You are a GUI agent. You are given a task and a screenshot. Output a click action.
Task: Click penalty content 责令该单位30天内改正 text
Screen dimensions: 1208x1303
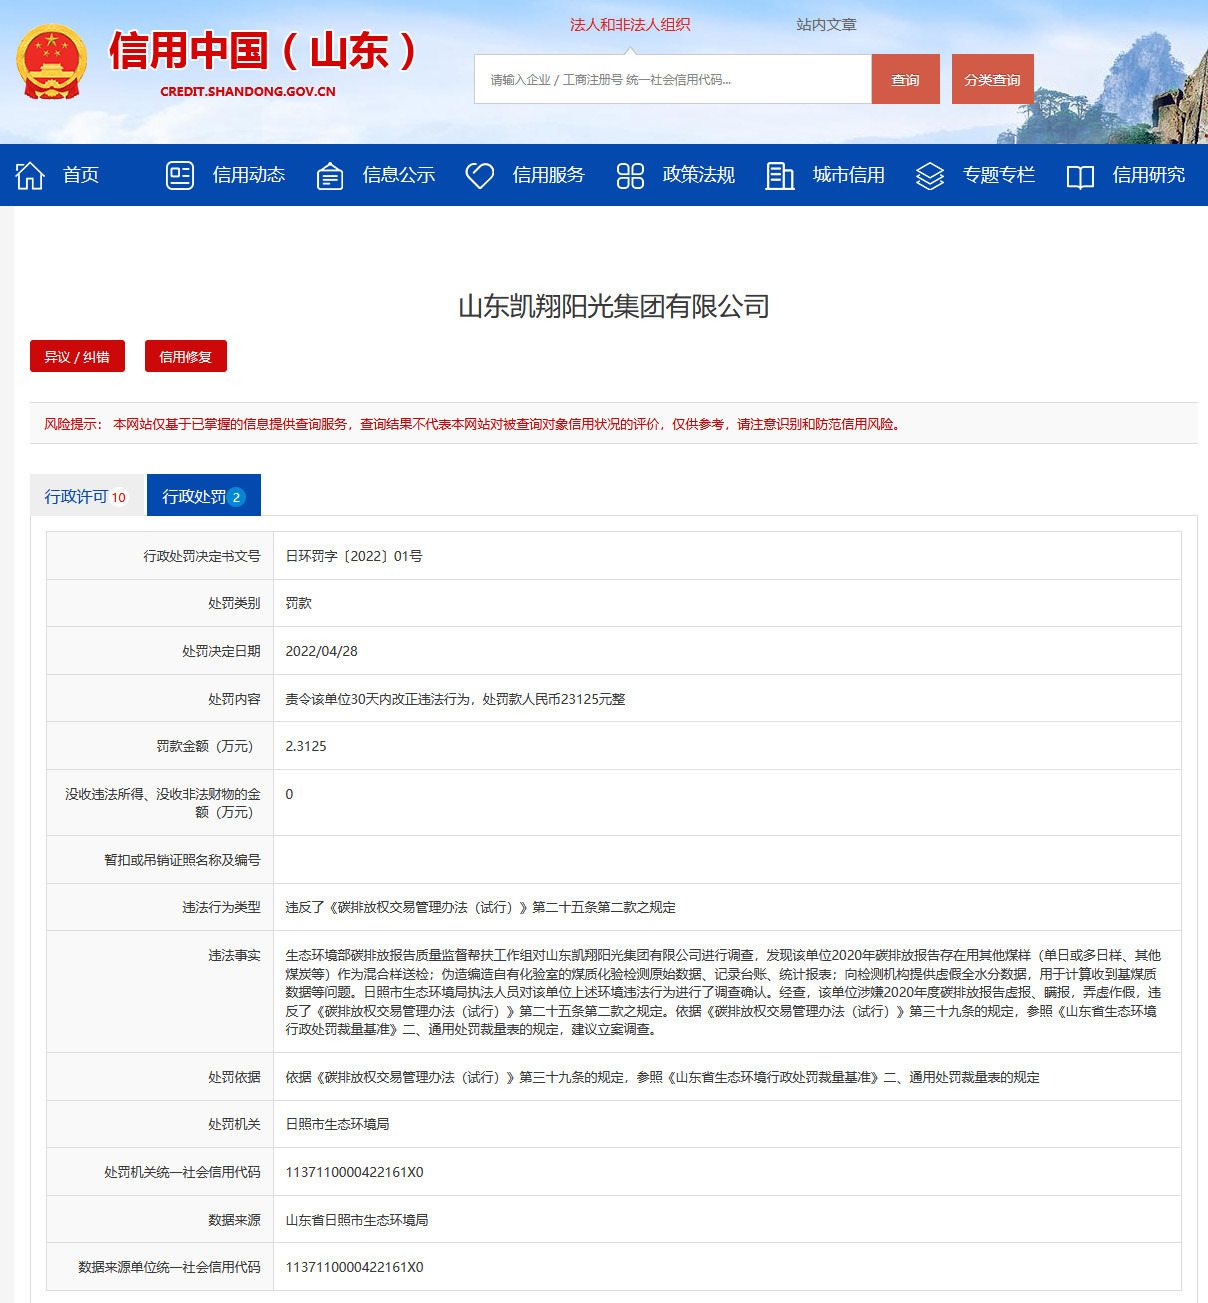(x=455, y=699)
